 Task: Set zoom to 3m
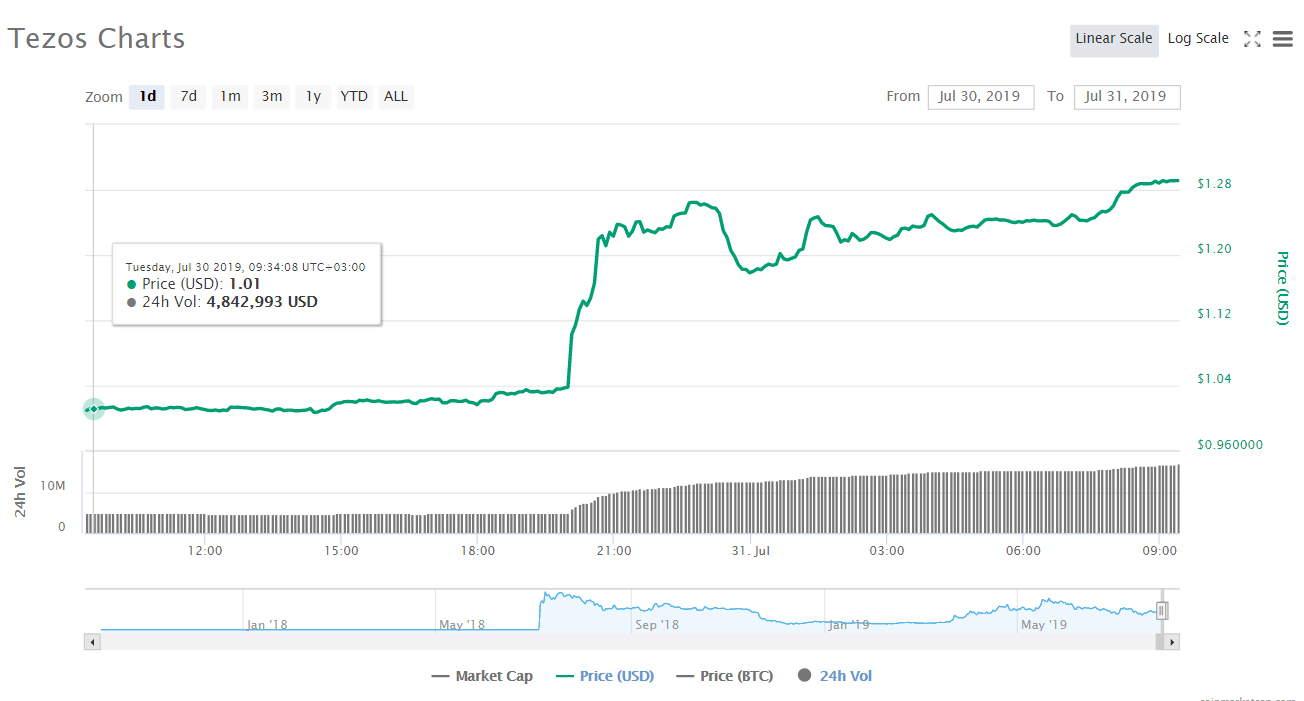272,97
